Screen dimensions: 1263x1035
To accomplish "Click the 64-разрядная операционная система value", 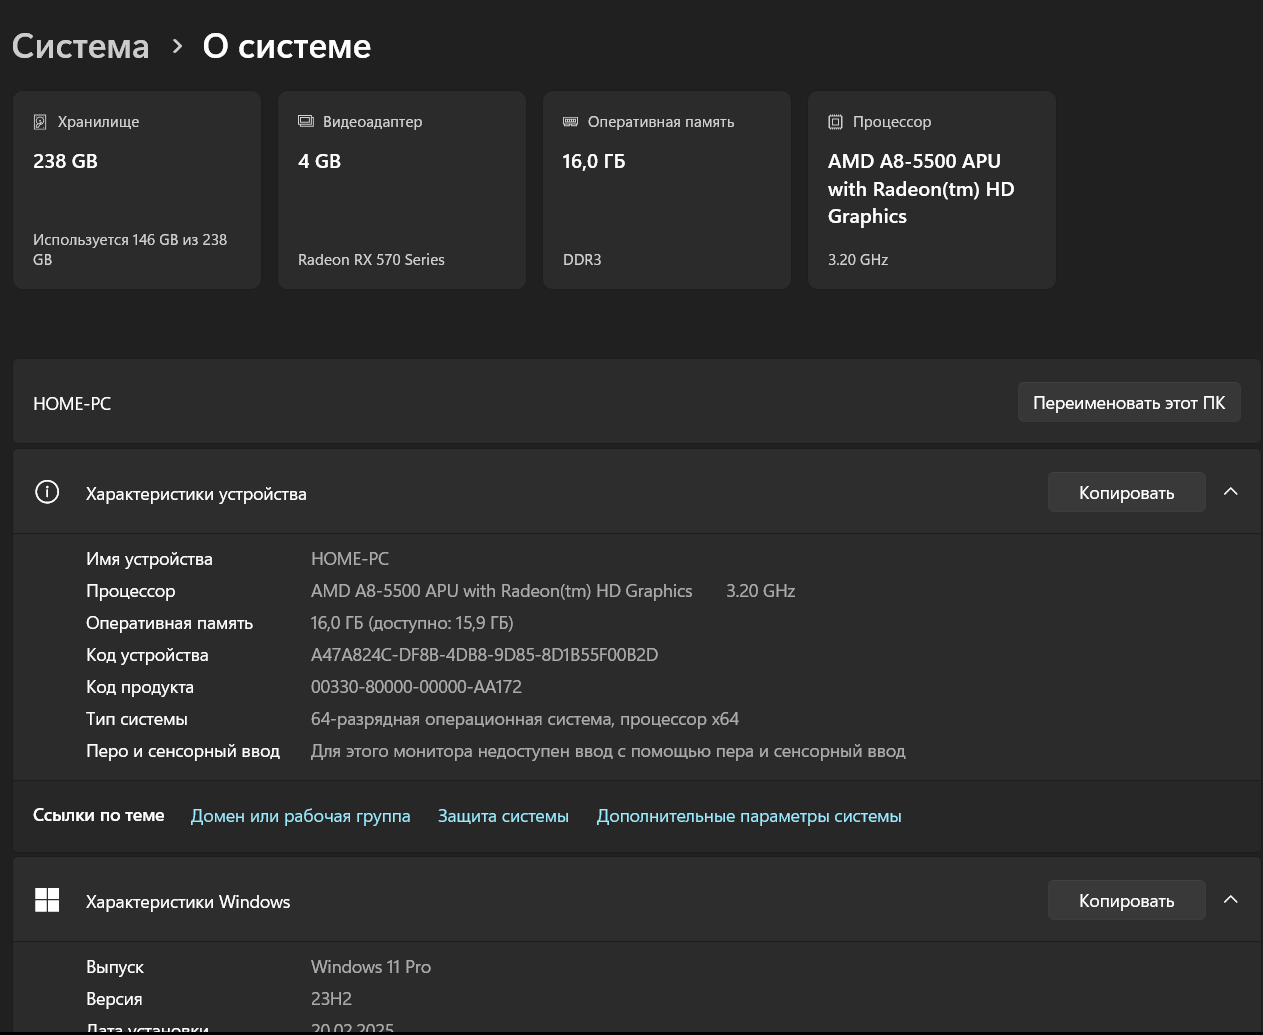I will pyautogui.click(x=525, y=719).
